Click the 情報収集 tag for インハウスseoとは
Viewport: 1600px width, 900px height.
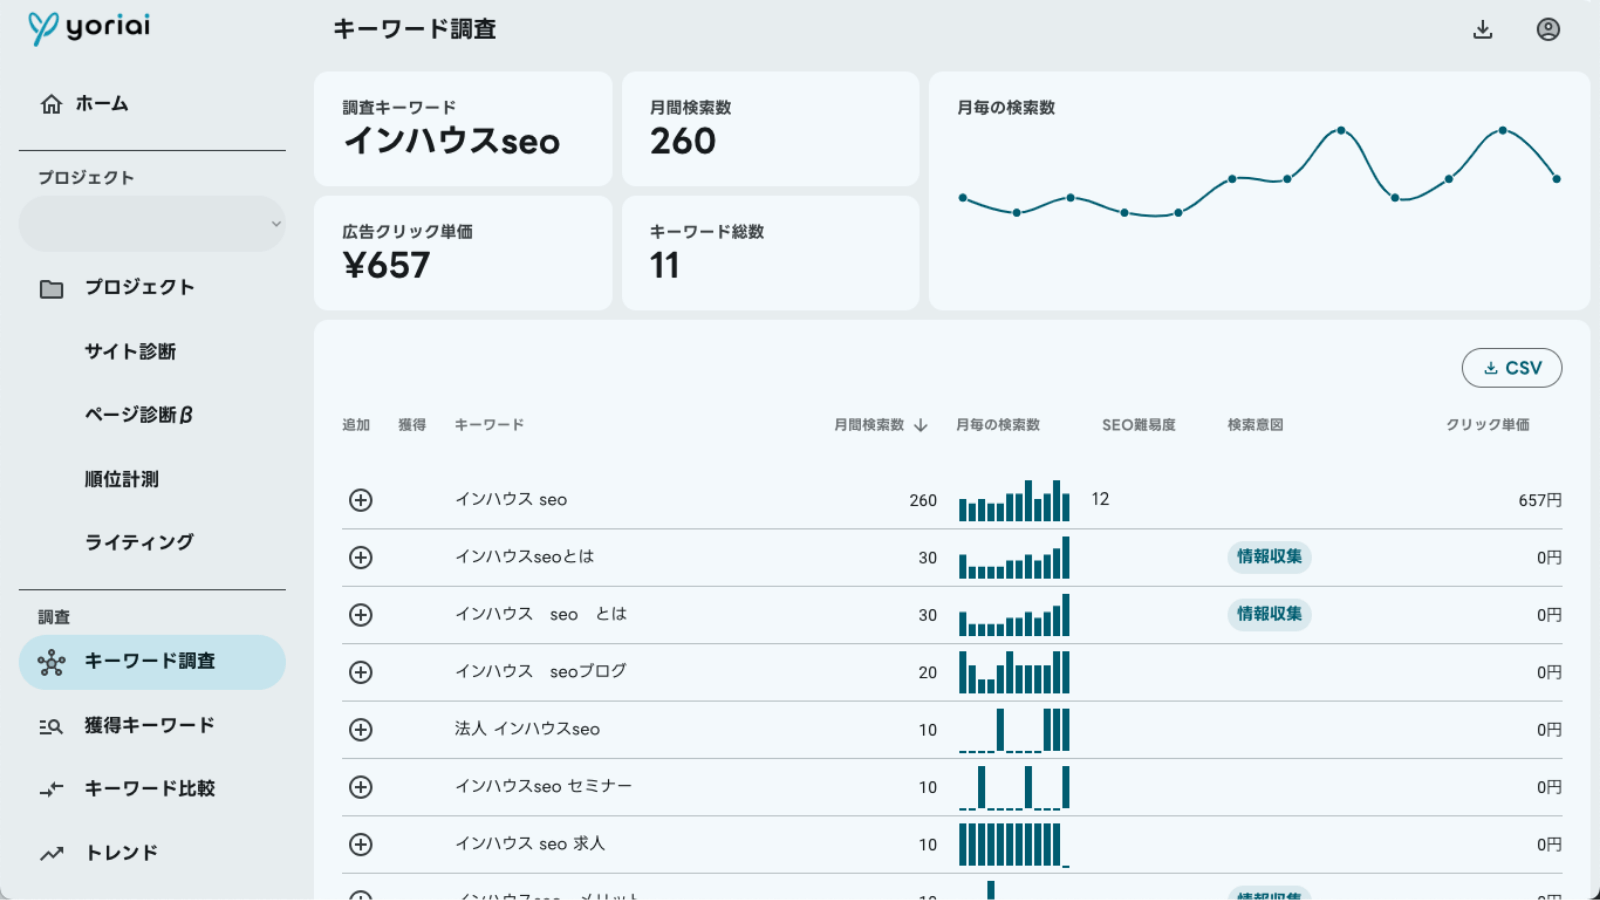point(1268,557)
